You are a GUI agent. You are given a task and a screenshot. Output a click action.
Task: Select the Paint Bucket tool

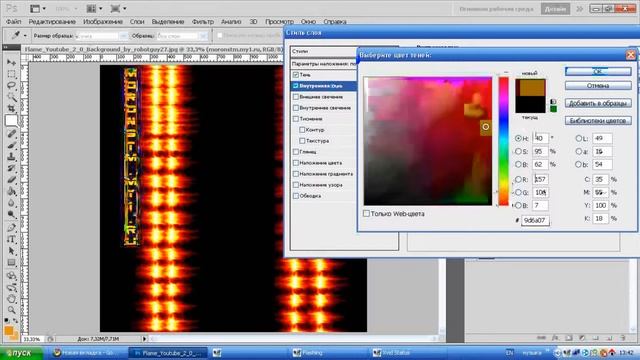11,191
